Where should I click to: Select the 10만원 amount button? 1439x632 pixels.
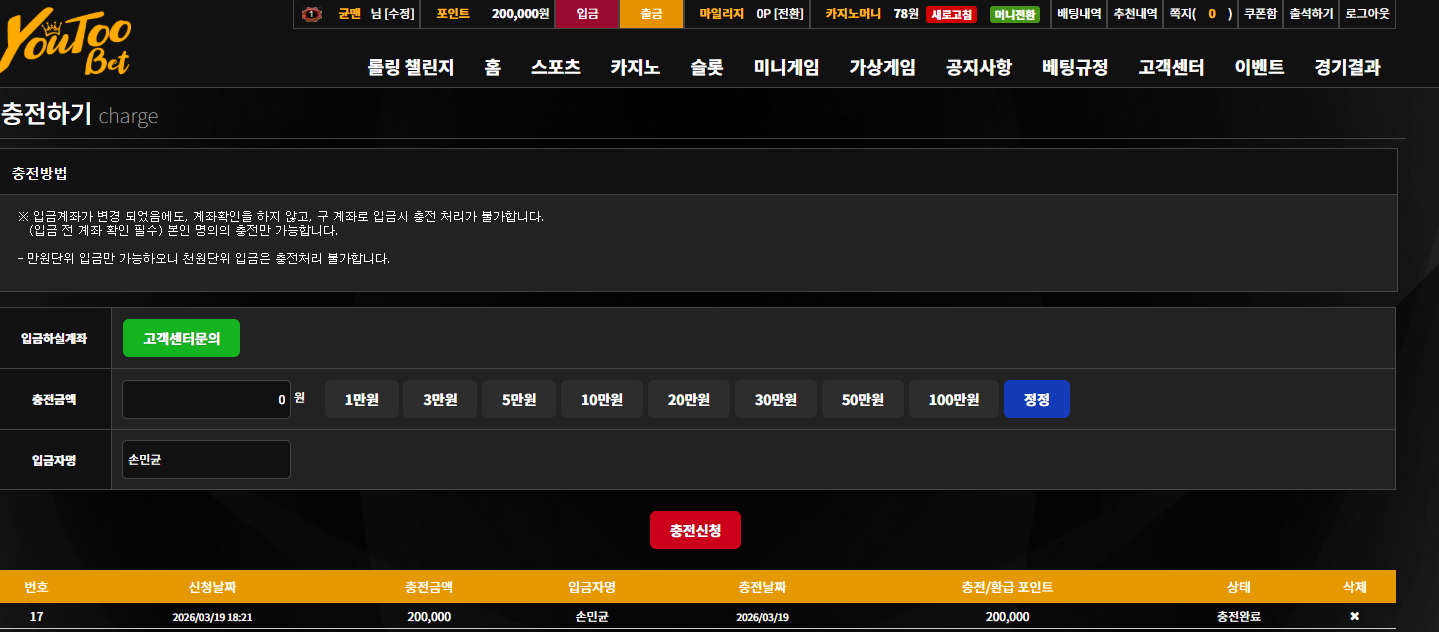602,399
